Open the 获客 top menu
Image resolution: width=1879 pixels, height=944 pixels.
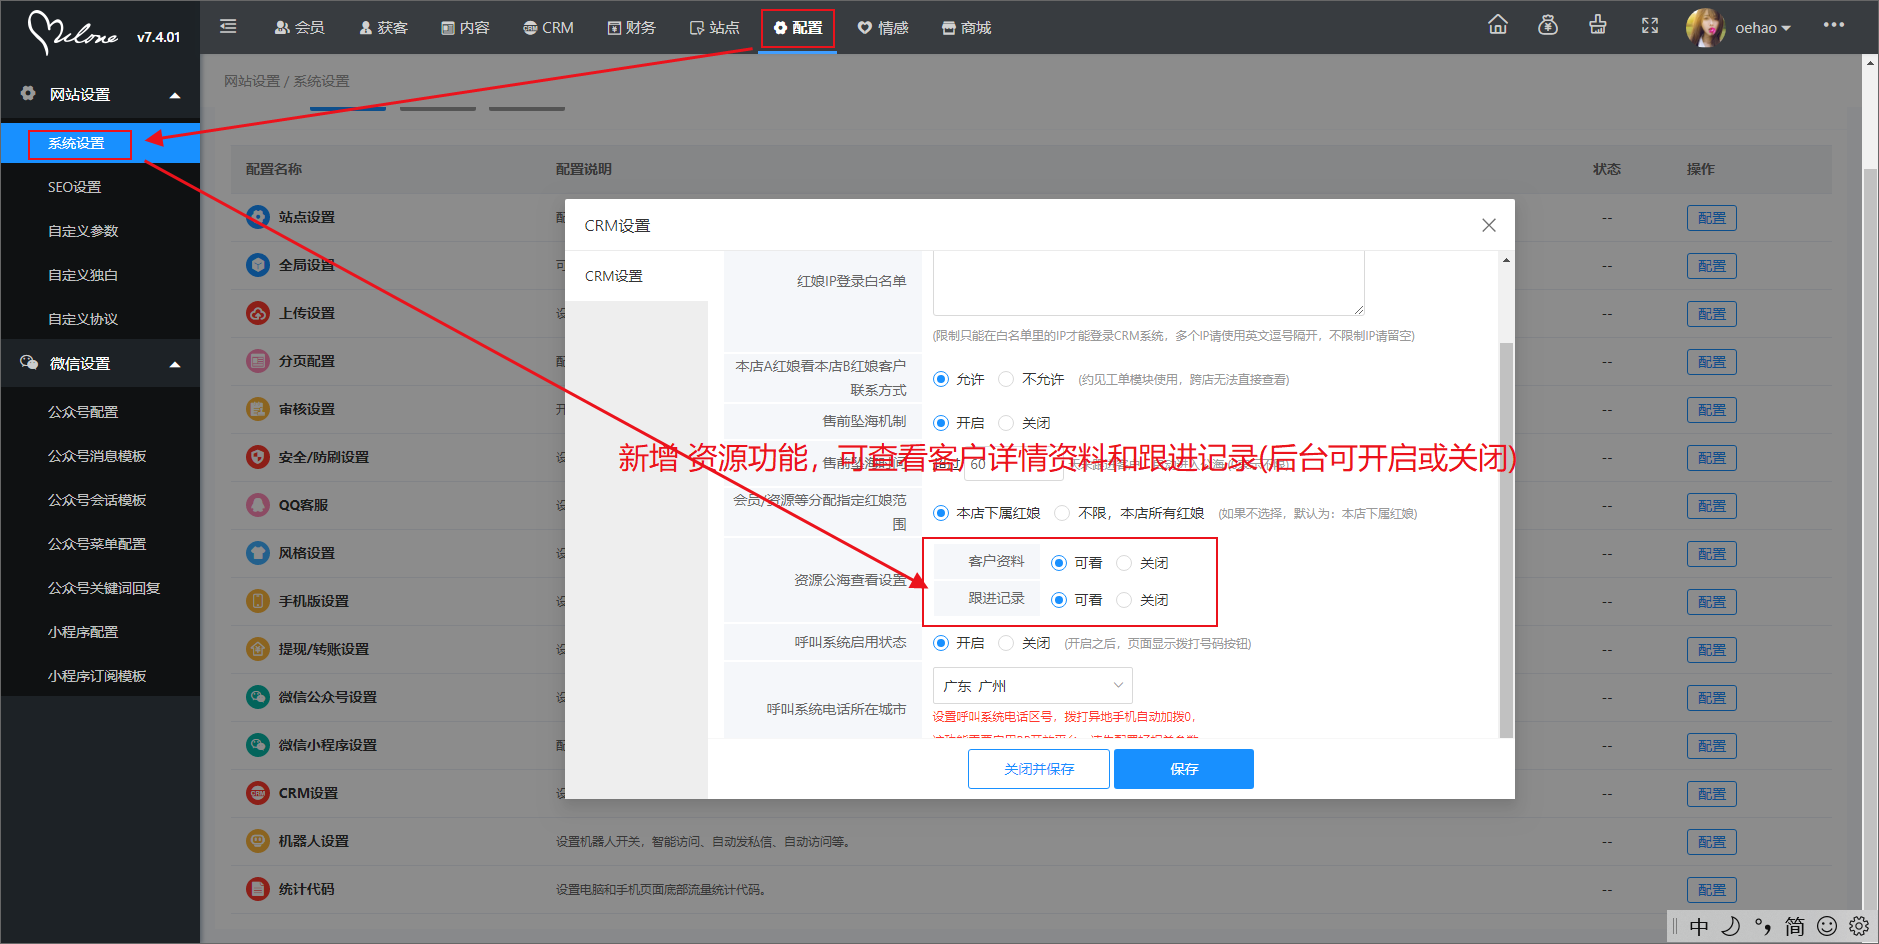click(384, 27)
